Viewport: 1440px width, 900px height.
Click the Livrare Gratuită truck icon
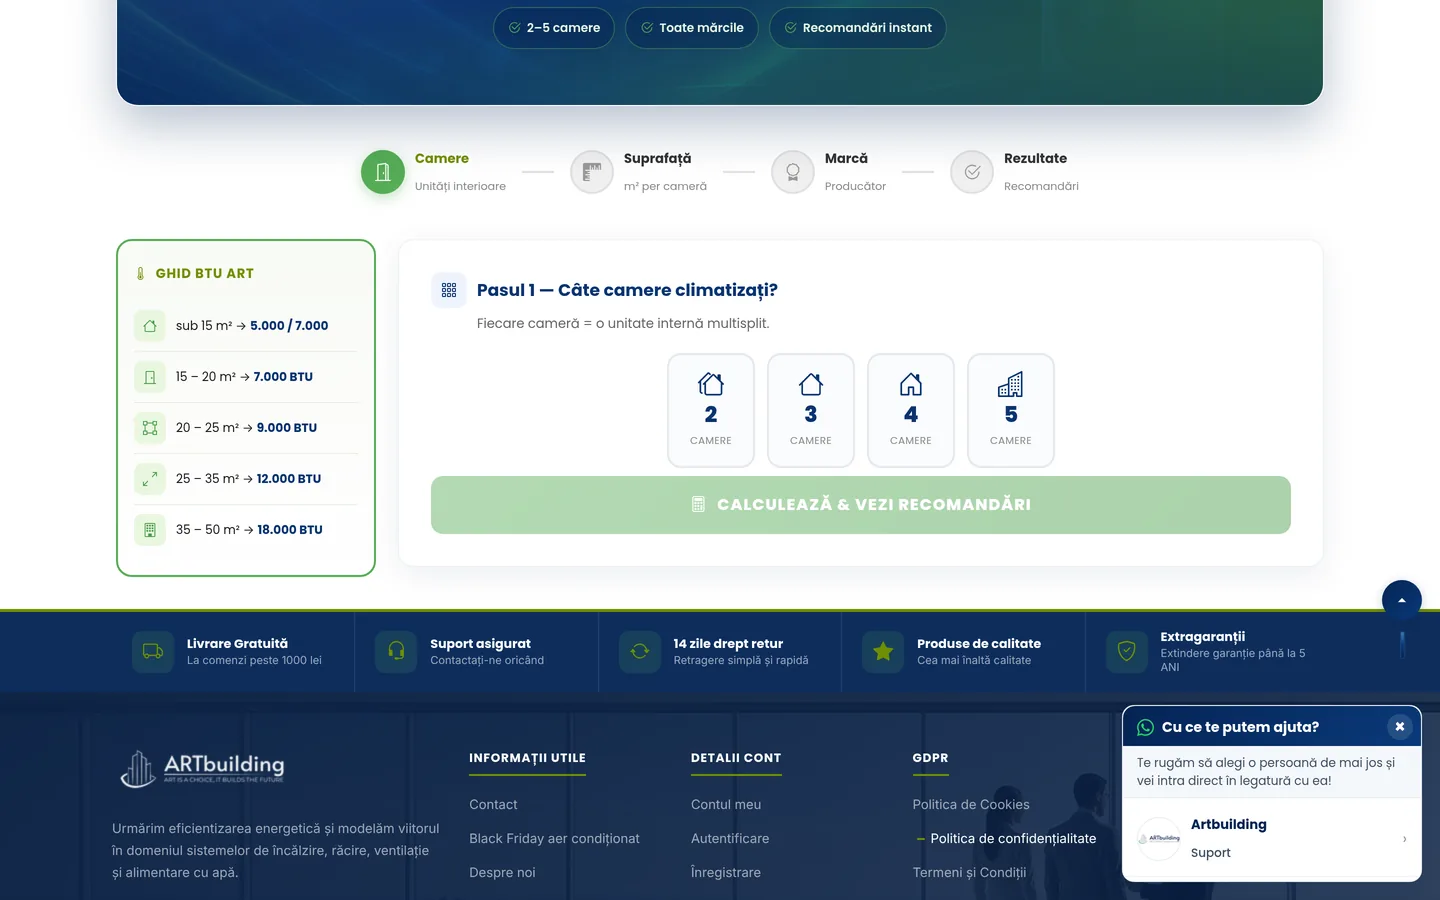153,652
